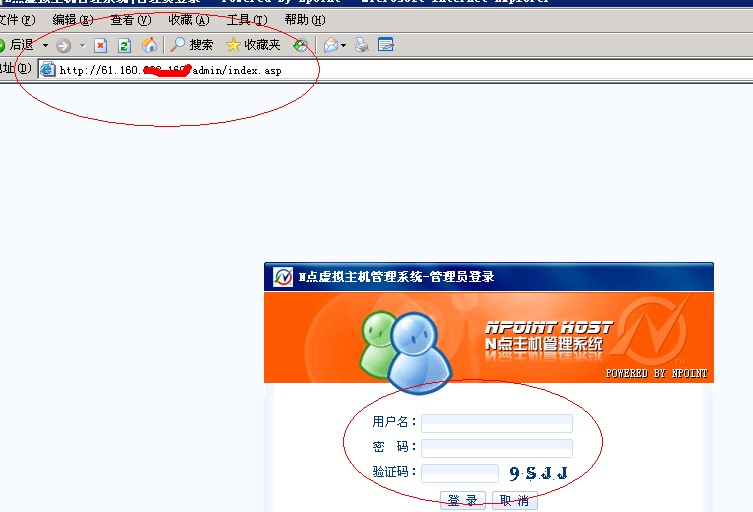Click the IE page icon in address bar

(x=48, y=70)
